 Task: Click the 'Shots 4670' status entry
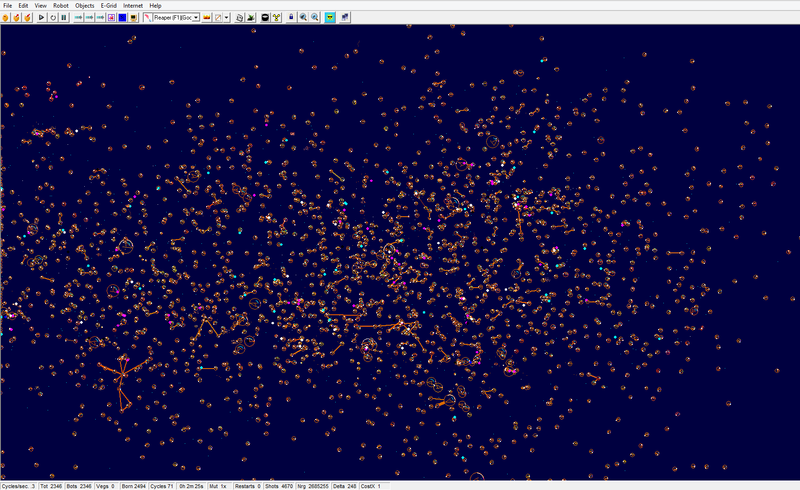tap(279, 486)
